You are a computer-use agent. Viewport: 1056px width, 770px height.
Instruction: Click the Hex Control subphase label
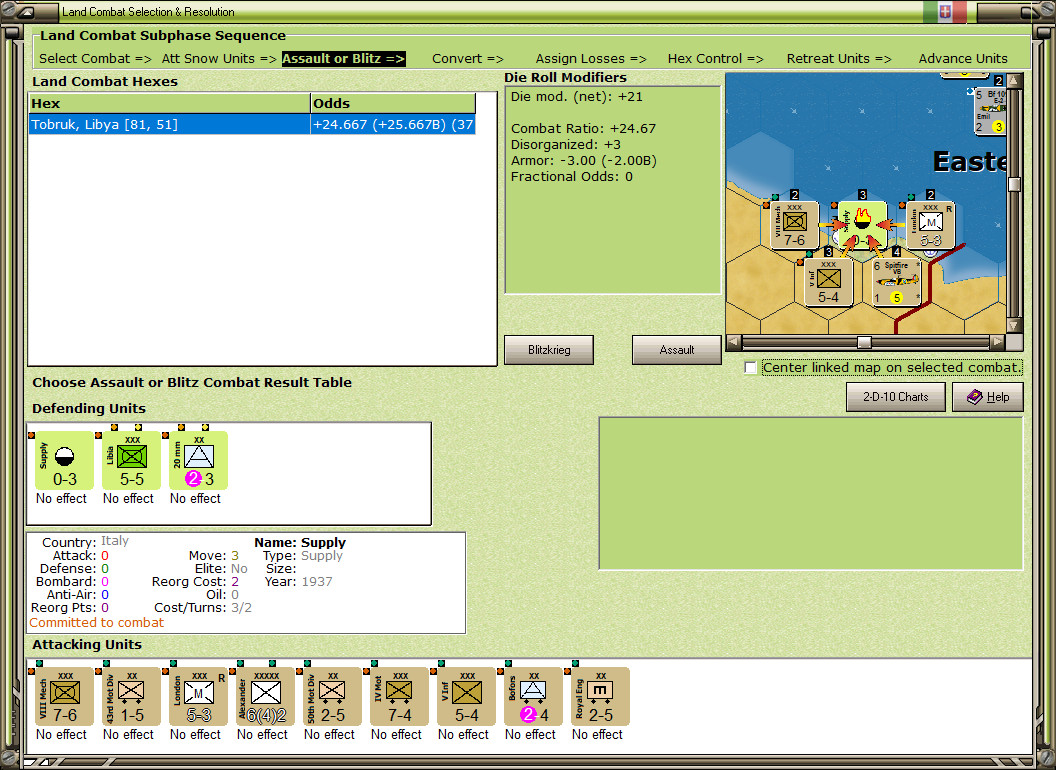click(x=715, y=59)
